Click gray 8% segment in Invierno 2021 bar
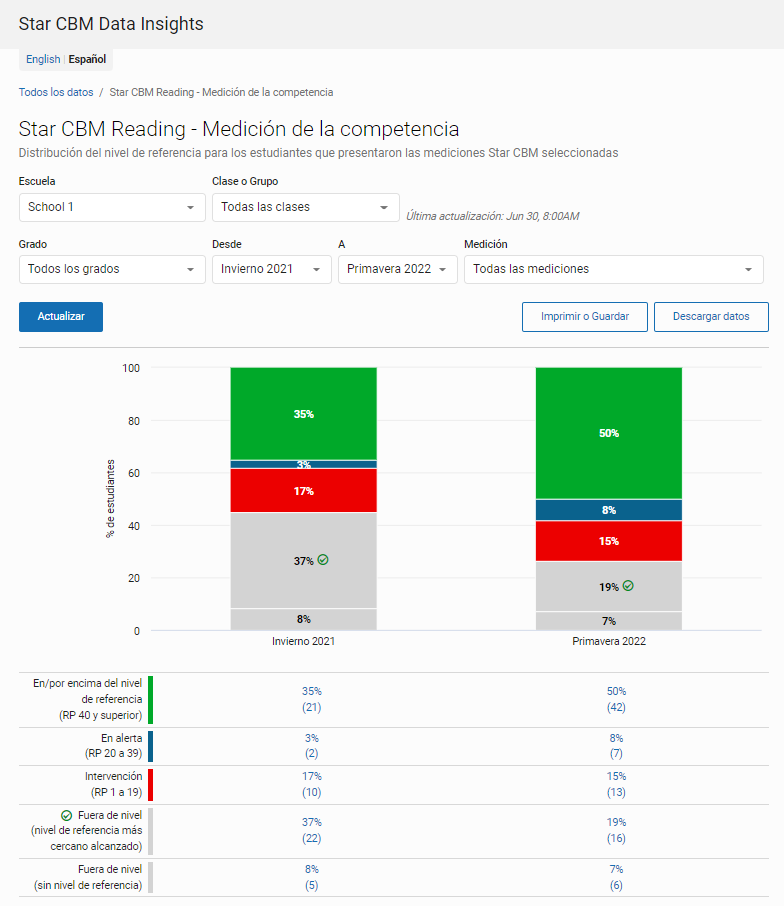 pyautogui.click(x=303, y=619)
